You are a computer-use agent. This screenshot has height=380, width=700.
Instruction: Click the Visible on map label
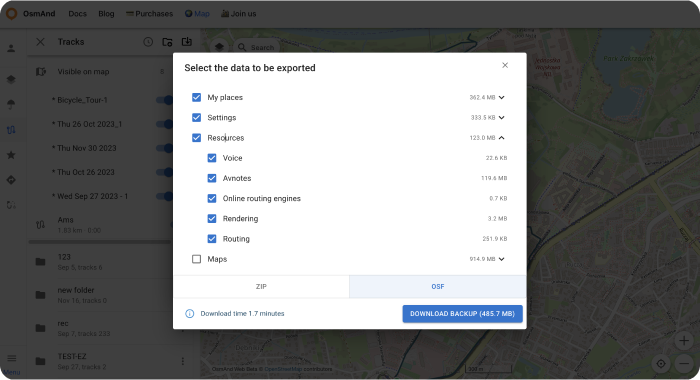click(83, 71)
